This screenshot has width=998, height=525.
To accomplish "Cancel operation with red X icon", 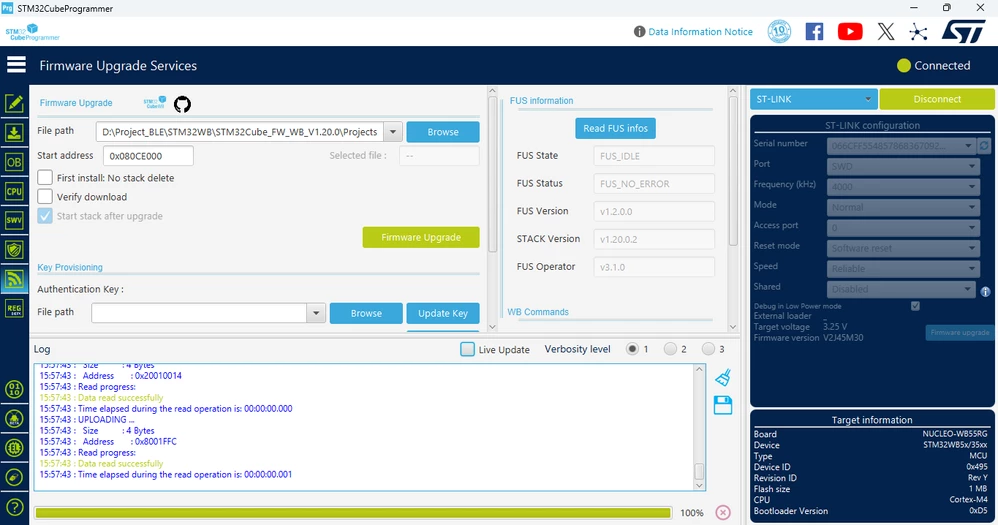I will point(722,512).
